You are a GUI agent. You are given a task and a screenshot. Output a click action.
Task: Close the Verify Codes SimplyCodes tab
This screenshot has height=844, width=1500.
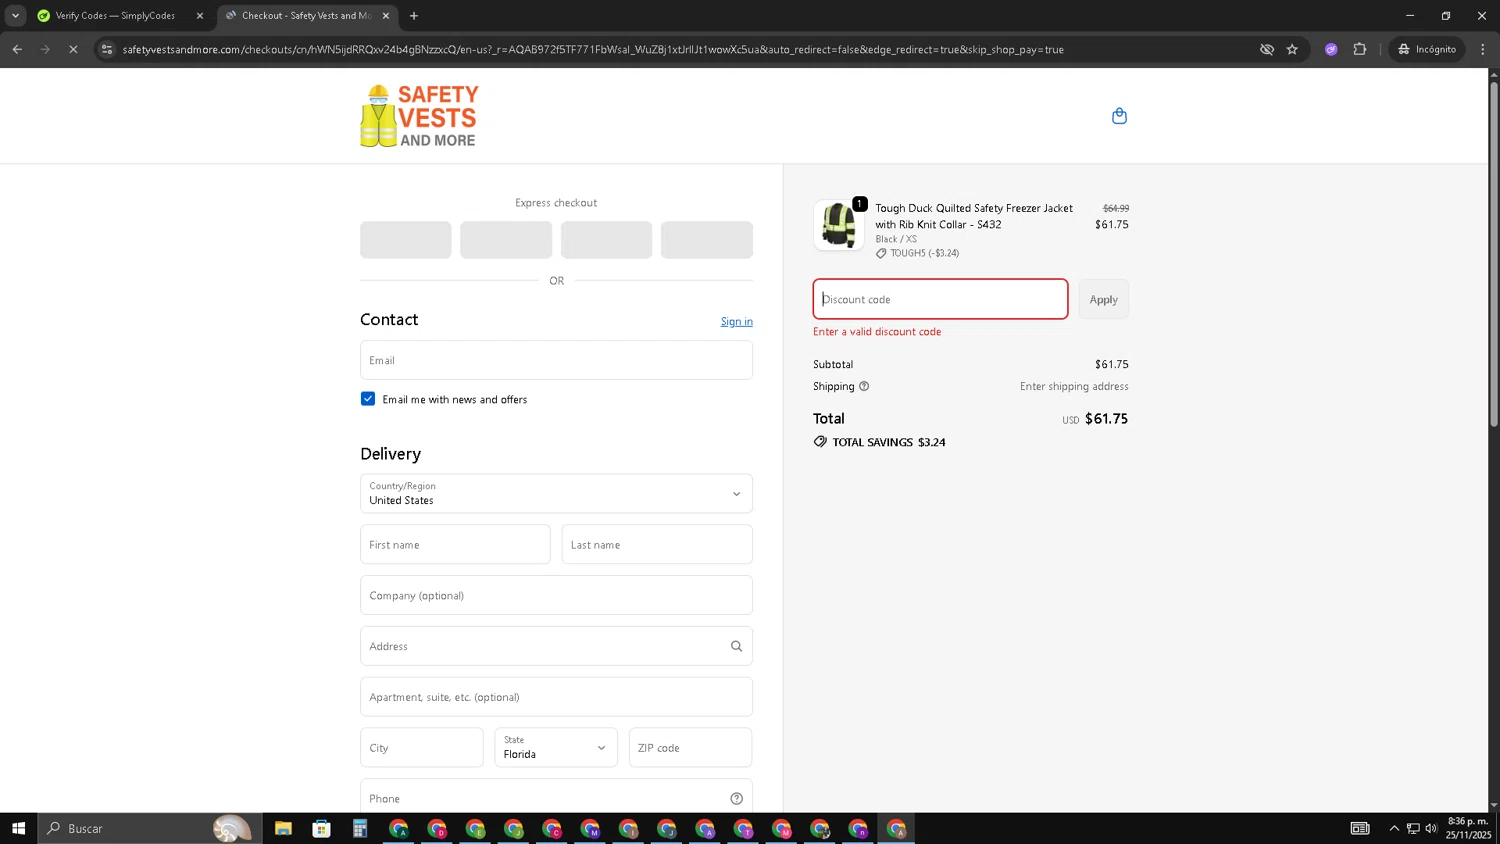tap(200, 16)
